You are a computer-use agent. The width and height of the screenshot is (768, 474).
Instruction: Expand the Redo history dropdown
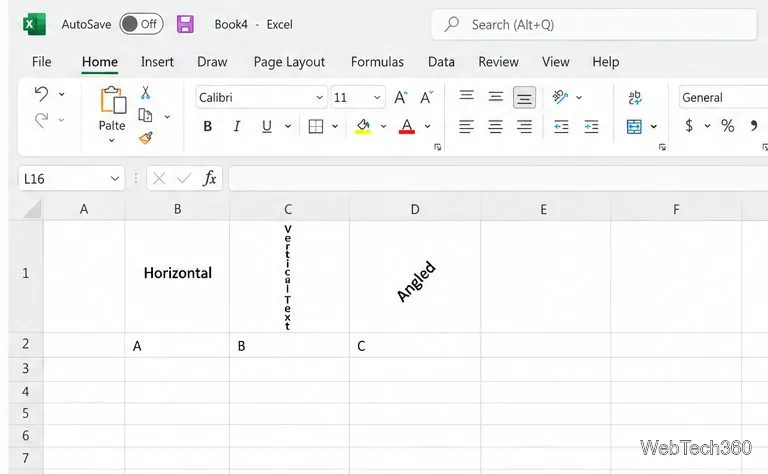coord(62,119)
